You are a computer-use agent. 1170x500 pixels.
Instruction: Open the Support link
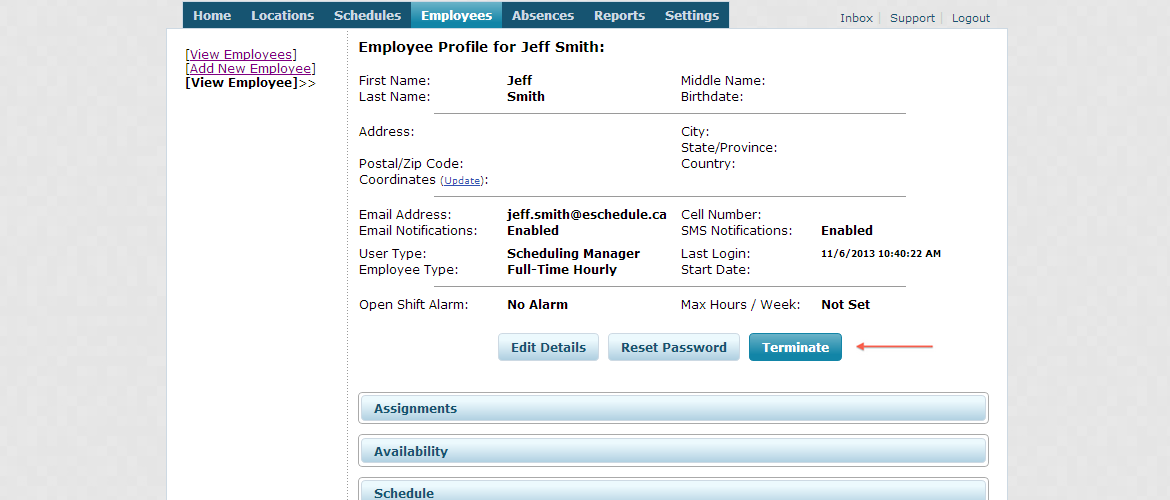pyautogui.click(x=912, y=18)
